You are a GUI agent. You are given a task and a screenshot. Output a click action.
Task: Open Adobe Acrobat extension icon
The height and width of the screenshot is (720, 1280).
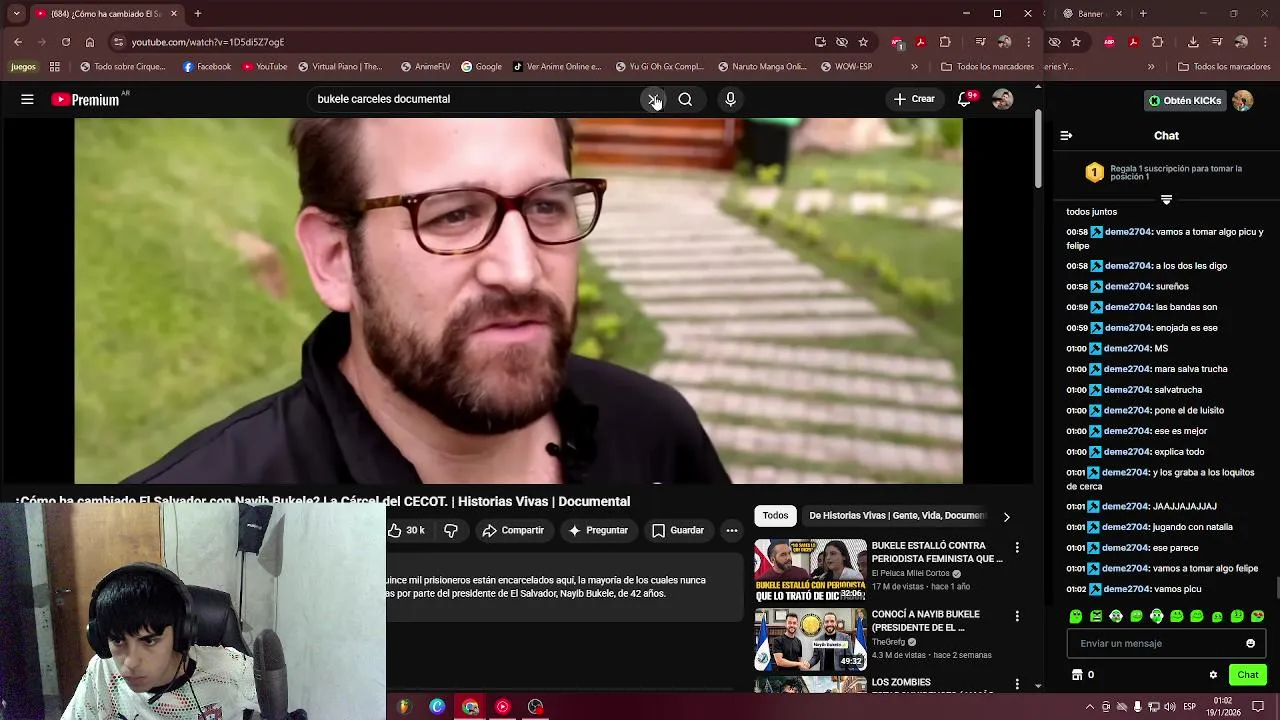pos(920,42)
